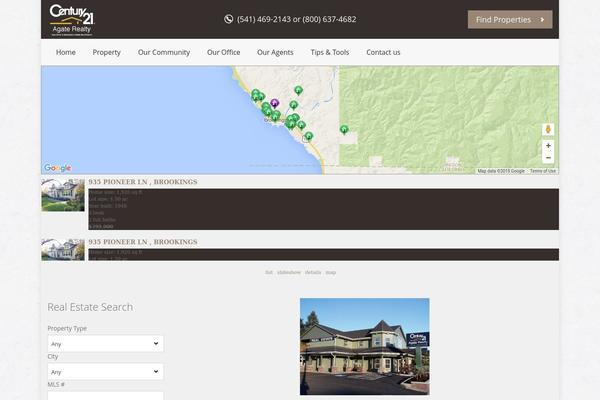The image size is (600, 400).
Task: Open the Our Agents page
Action: 275,52
